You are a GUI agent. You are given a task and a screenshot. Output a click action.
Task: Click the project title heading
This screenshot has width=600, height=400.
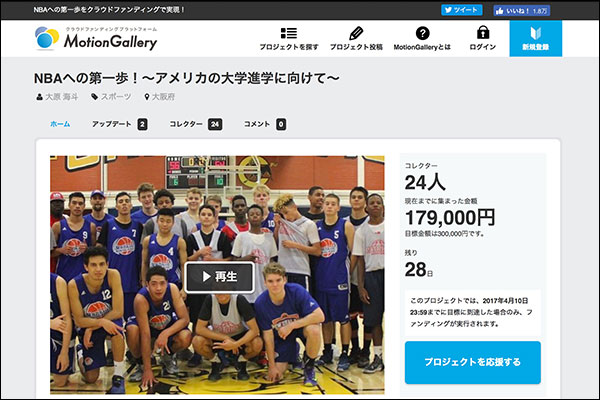point(186,78)
